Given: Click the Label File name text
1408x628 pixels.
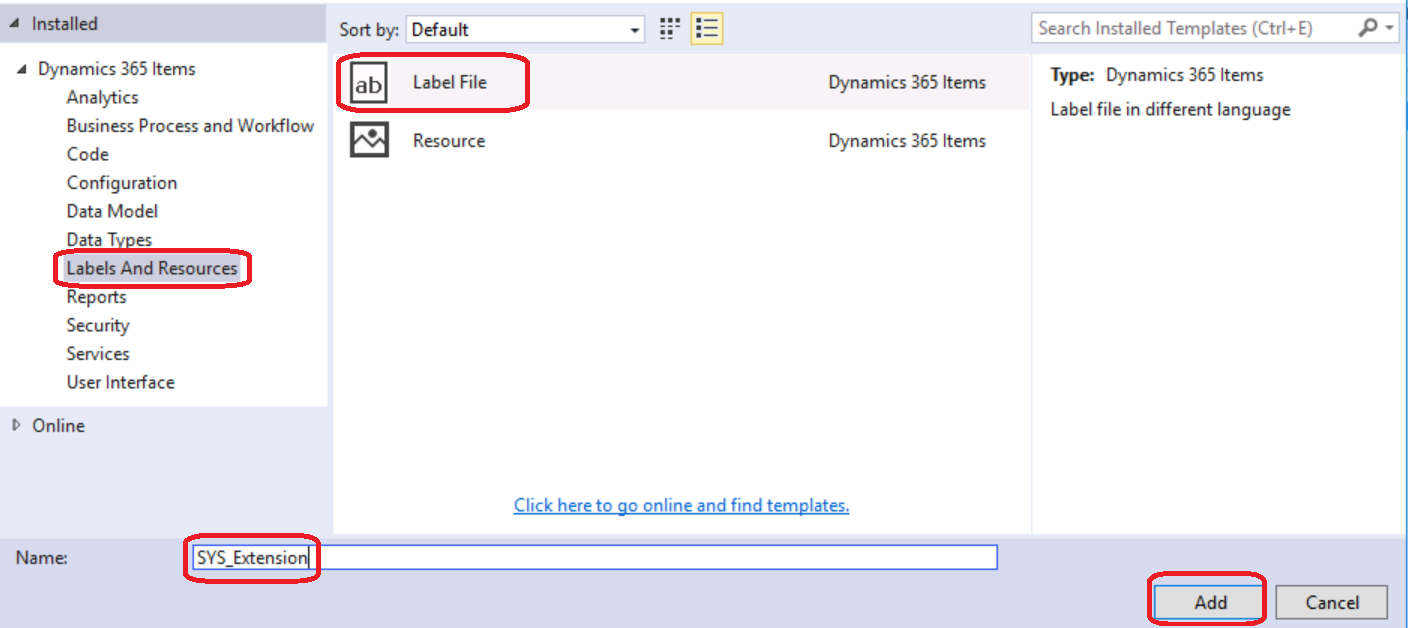Looking at the screenshot, I should coord(450,82).
